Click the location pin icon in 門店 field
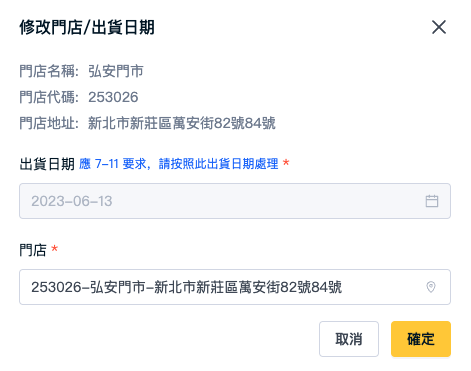The height and width of the screenshot is (371, 471). click(431, 287)
